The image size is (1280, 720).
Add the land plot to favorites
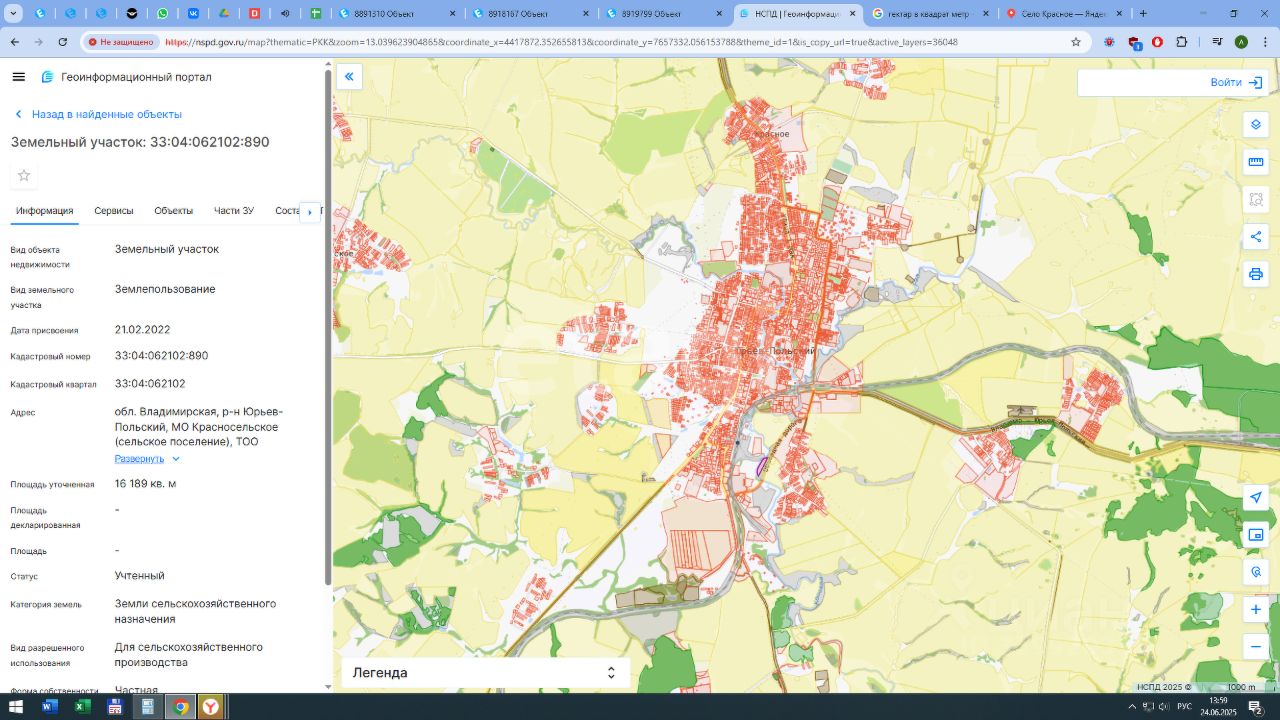[24, 176]
